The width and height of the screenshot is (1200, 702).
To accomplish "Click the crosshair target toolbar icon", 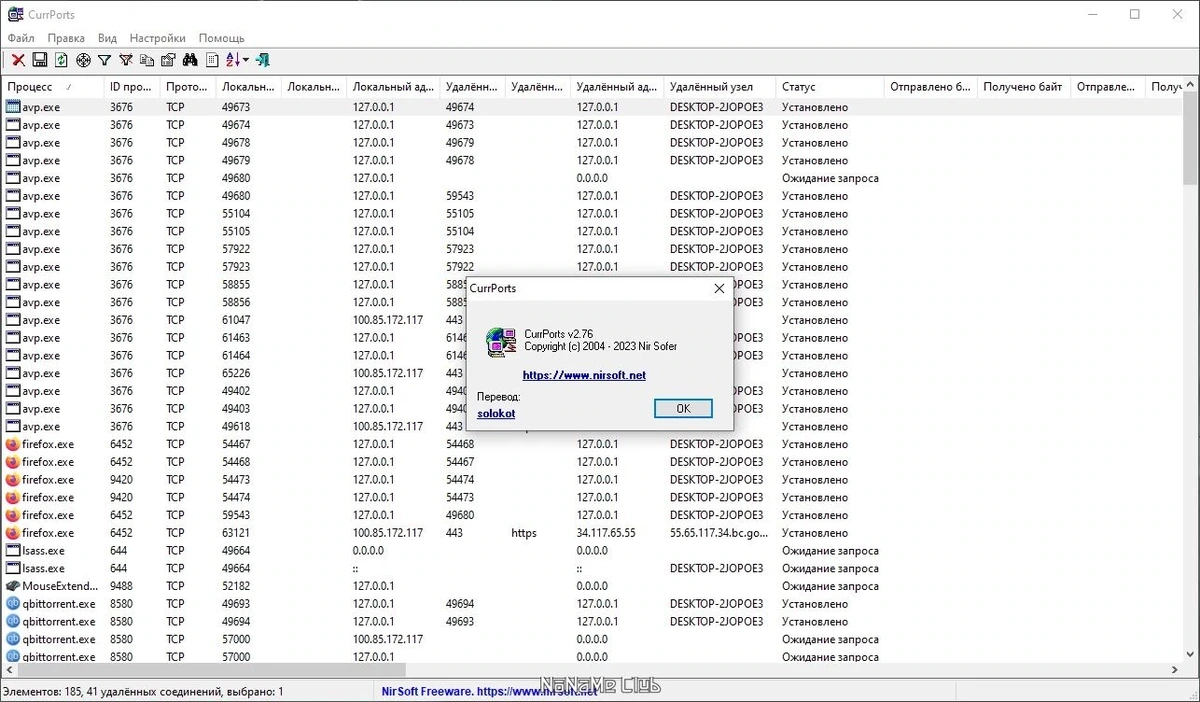I will tap(83, 60).
